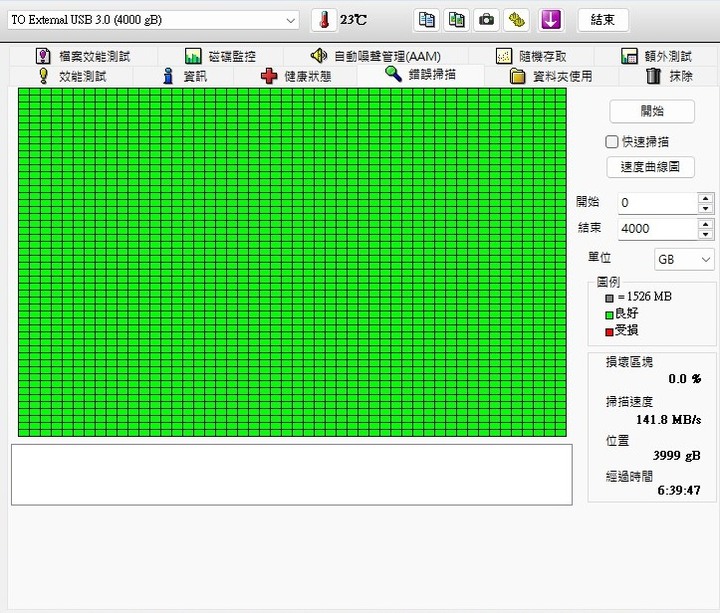Click the 141.8 MB/s scan speed value

coord(669,419)
